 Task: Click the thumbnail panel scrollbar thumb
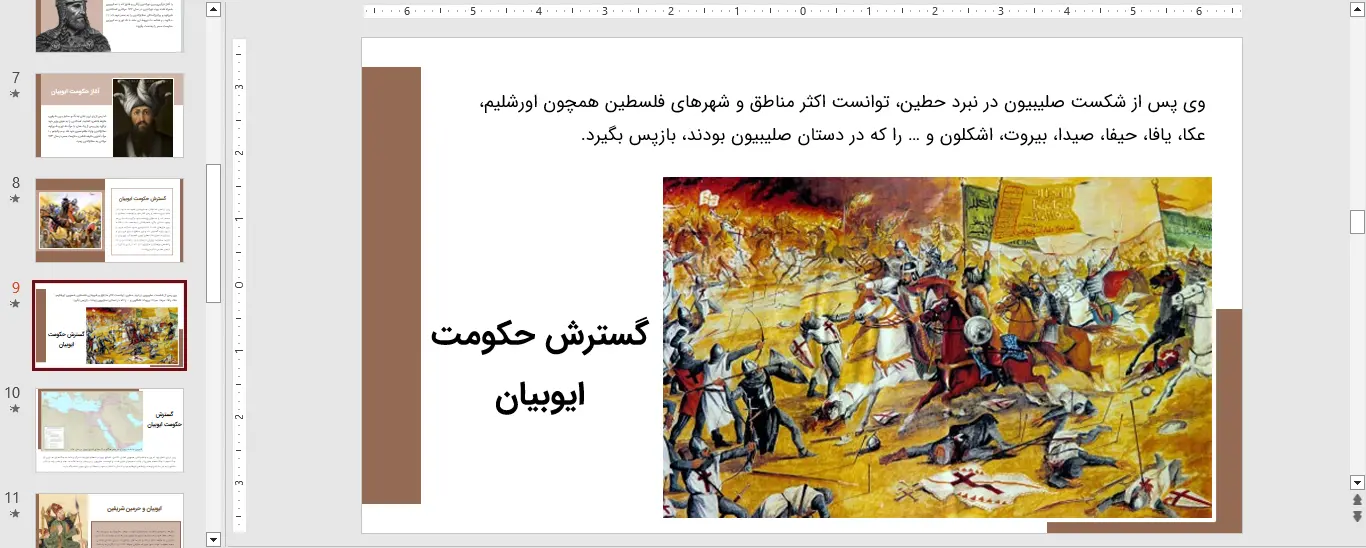pyautogui.click(x=213, y=233)
